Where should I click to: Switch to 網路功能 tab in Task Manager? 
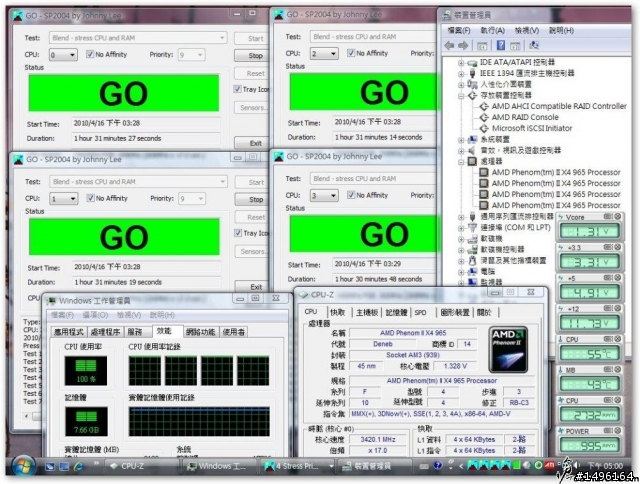click(x=200, y=332)
